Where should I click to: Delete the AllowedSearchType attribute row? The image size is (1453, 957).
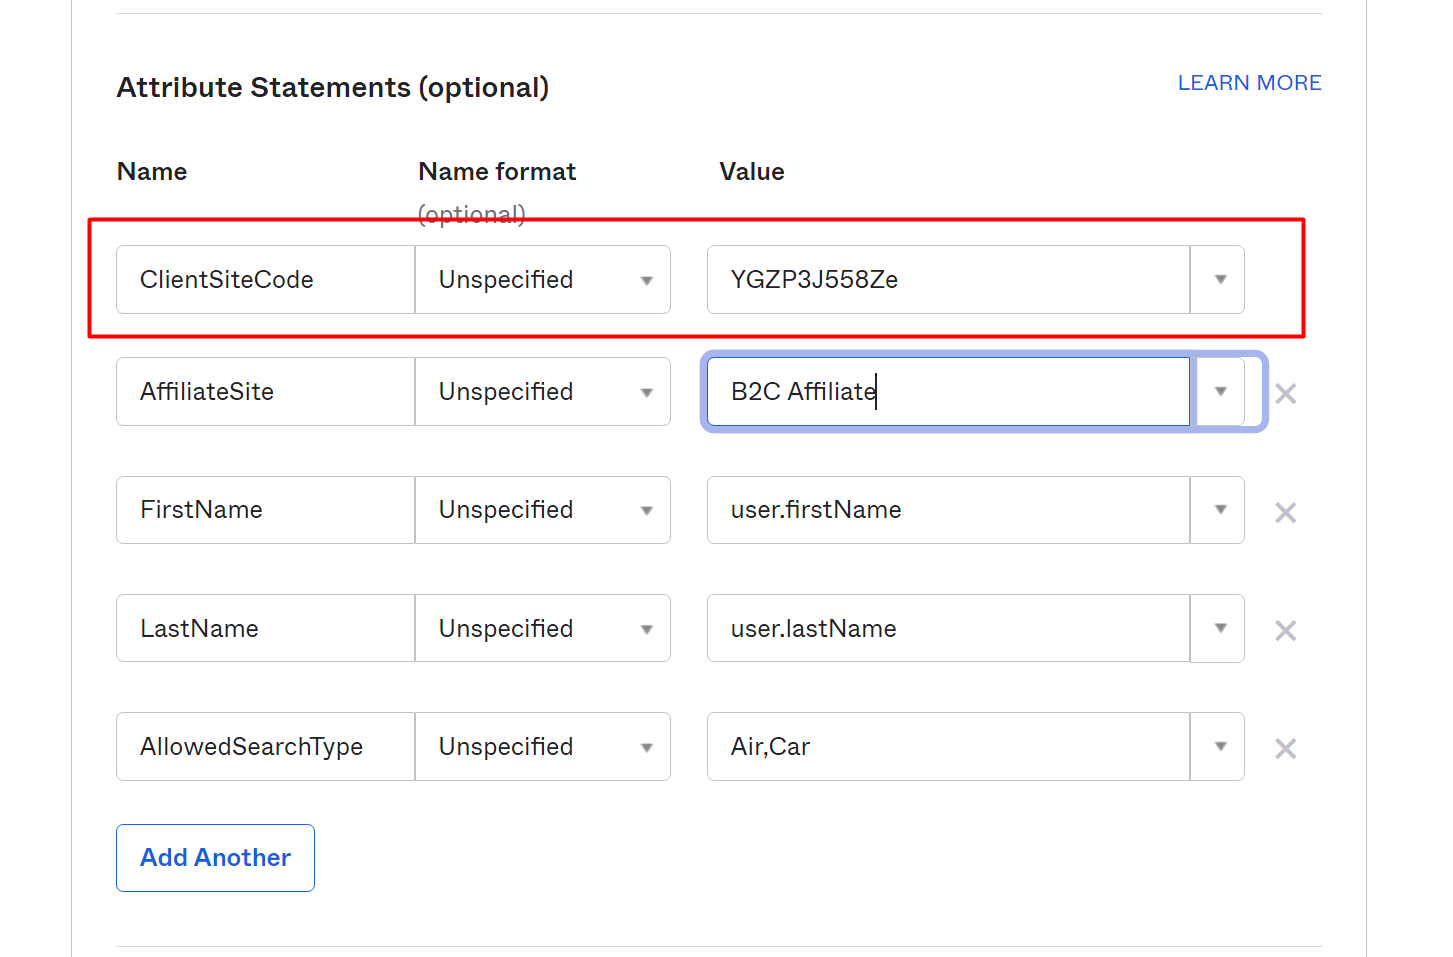tap(1285, 748)
